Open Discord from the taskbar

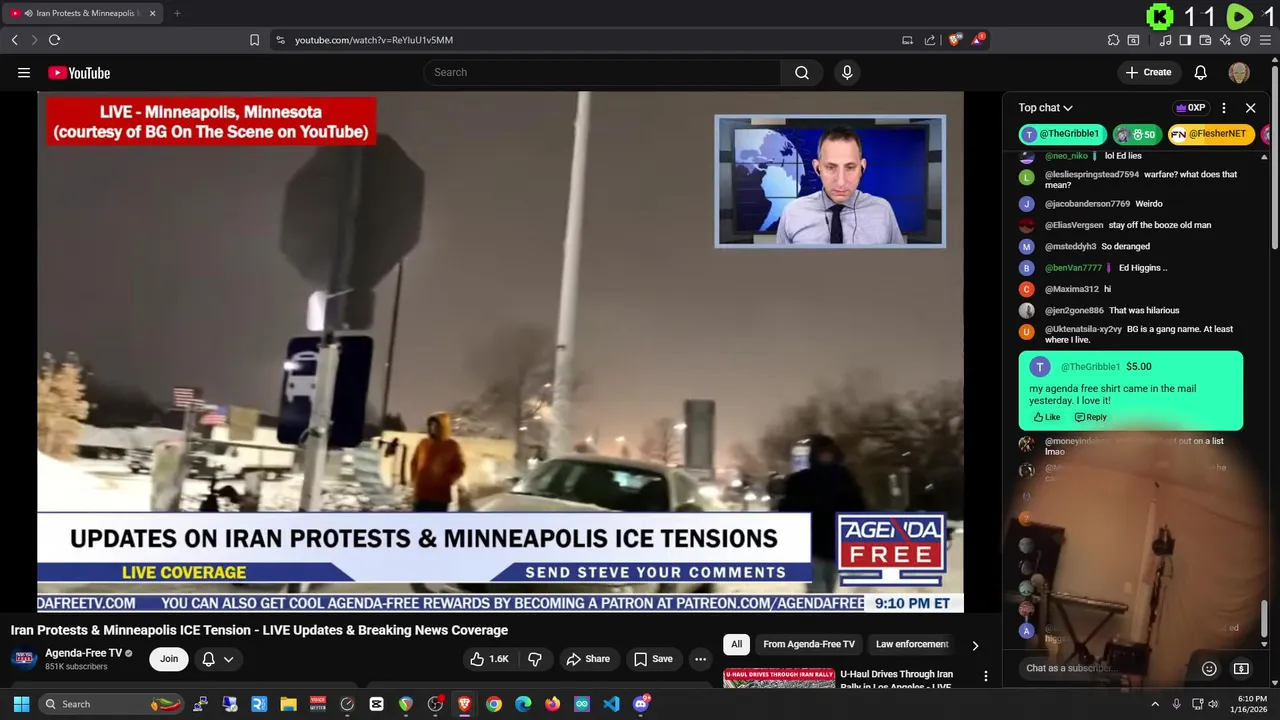641,704
